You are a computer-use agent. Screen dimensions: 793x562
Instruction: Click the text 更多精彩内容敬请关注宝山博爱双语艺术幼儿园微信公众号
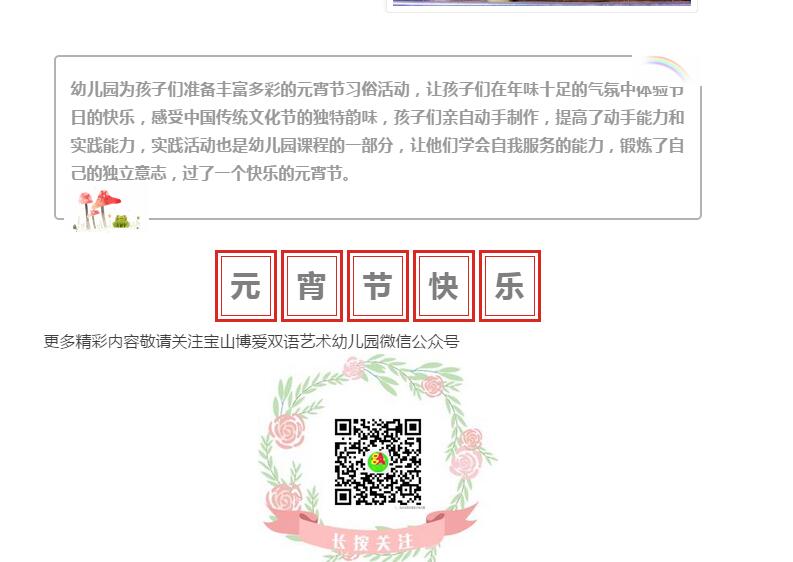tap(251, 341)
